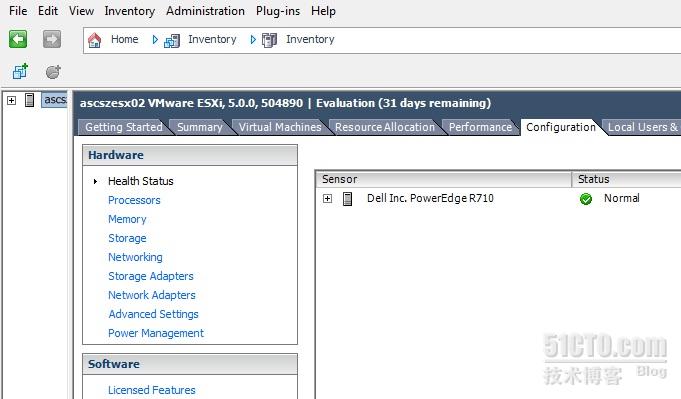Click the green Normal status checkmark icon

click(x=586, y=199)
